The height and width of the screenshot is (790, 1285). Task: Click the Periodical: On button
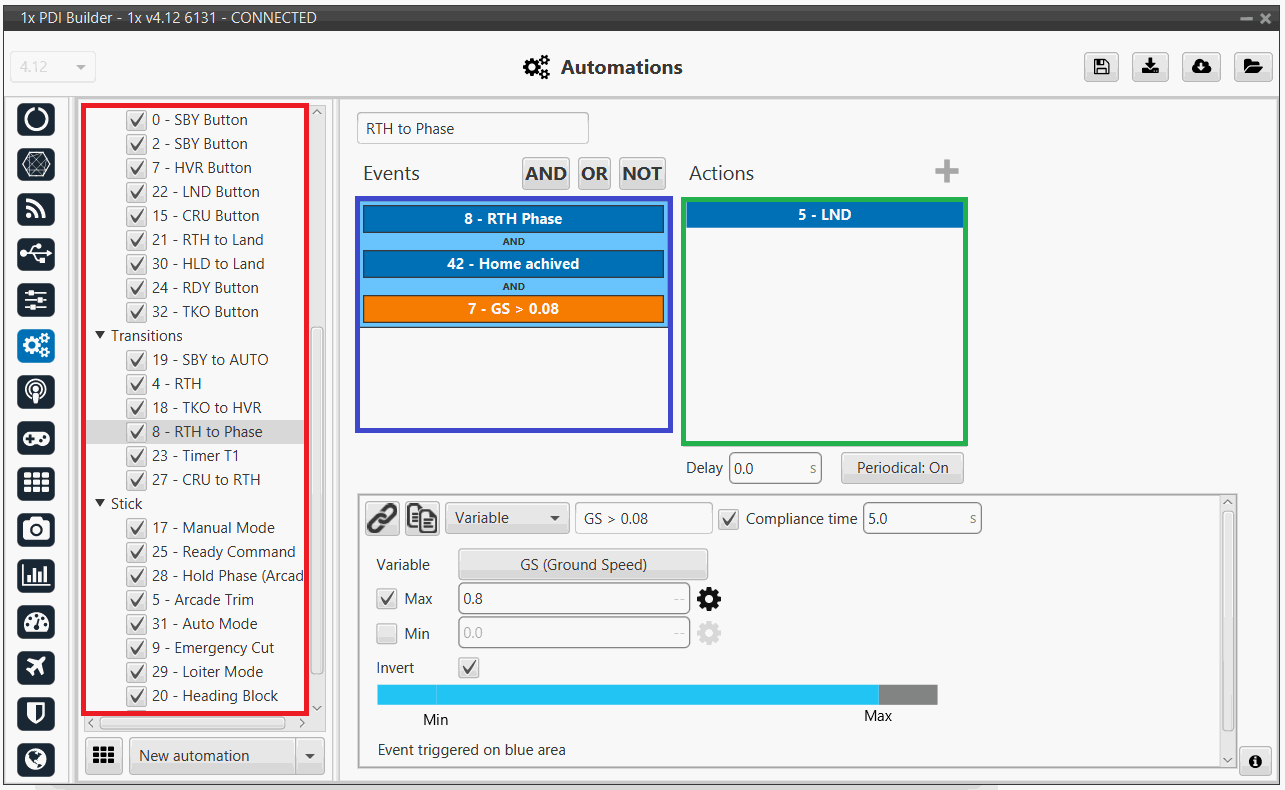click(x=902, y=468)
